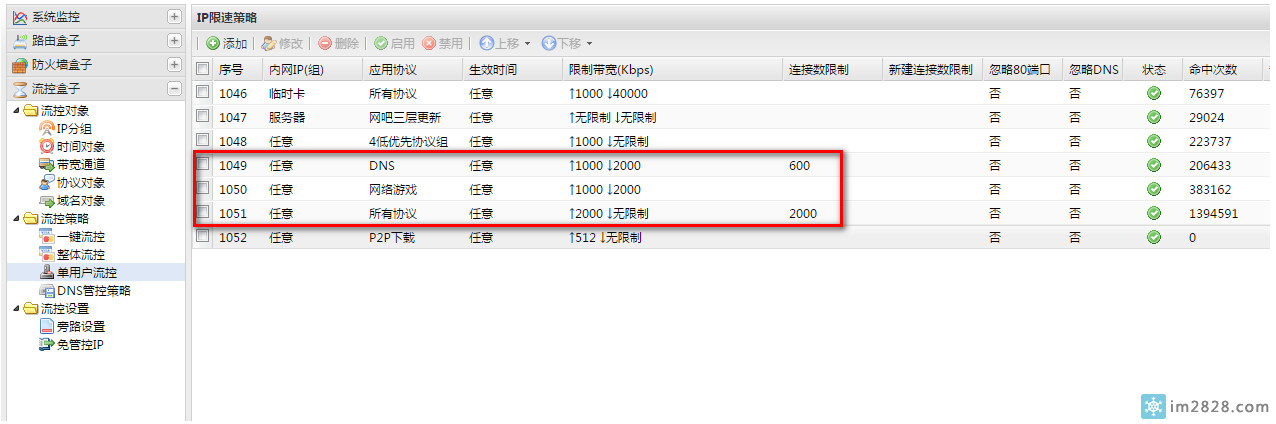The width and height of the screenshot is (1276, 424).
Task: Open 时间对象 in the sidebar tree
Action: click(x=80, y=146)
